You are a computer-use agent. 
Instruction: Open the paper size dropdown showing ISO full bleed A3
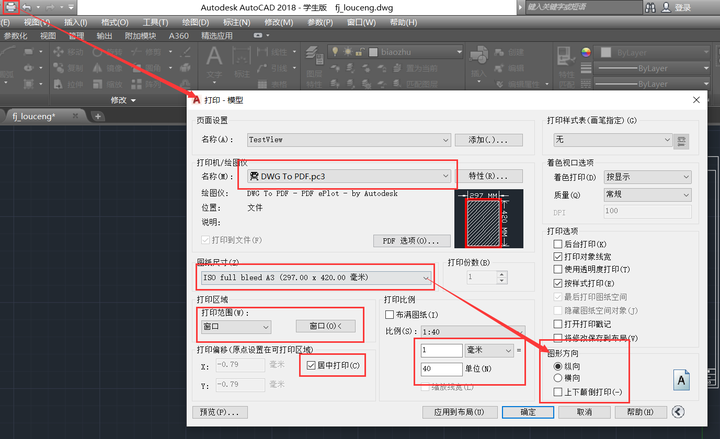(x=316, y=277)
